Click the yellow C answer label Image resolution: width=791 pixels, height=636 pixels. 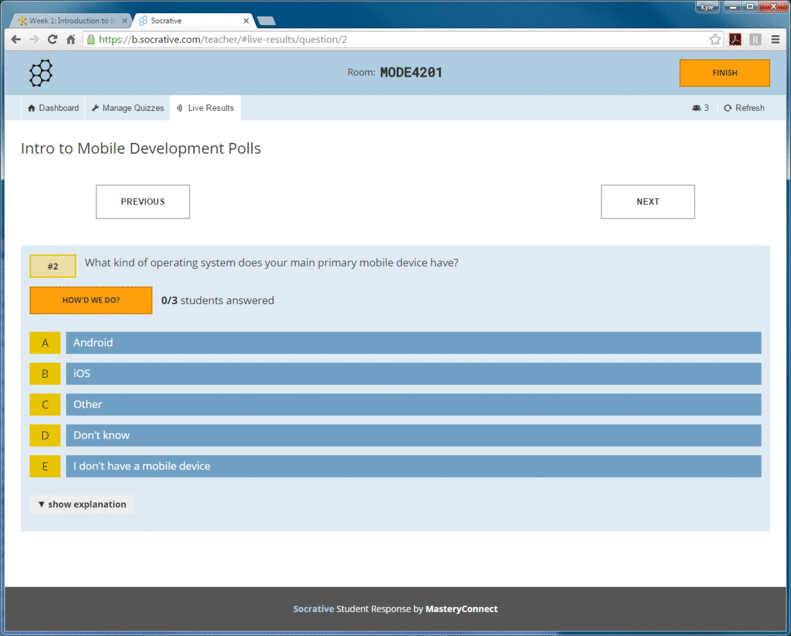(x=45, y=404)
